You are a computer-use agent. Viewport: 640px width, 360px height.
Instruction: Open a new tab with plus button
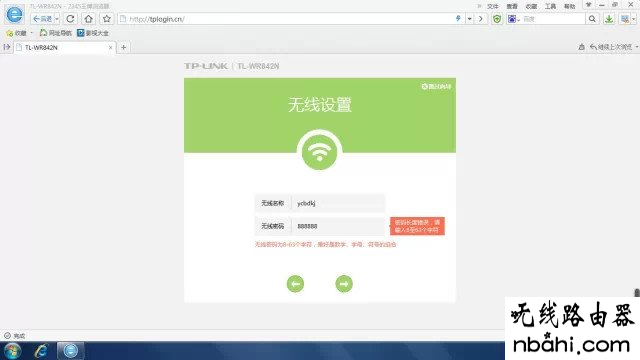[123, 47]
